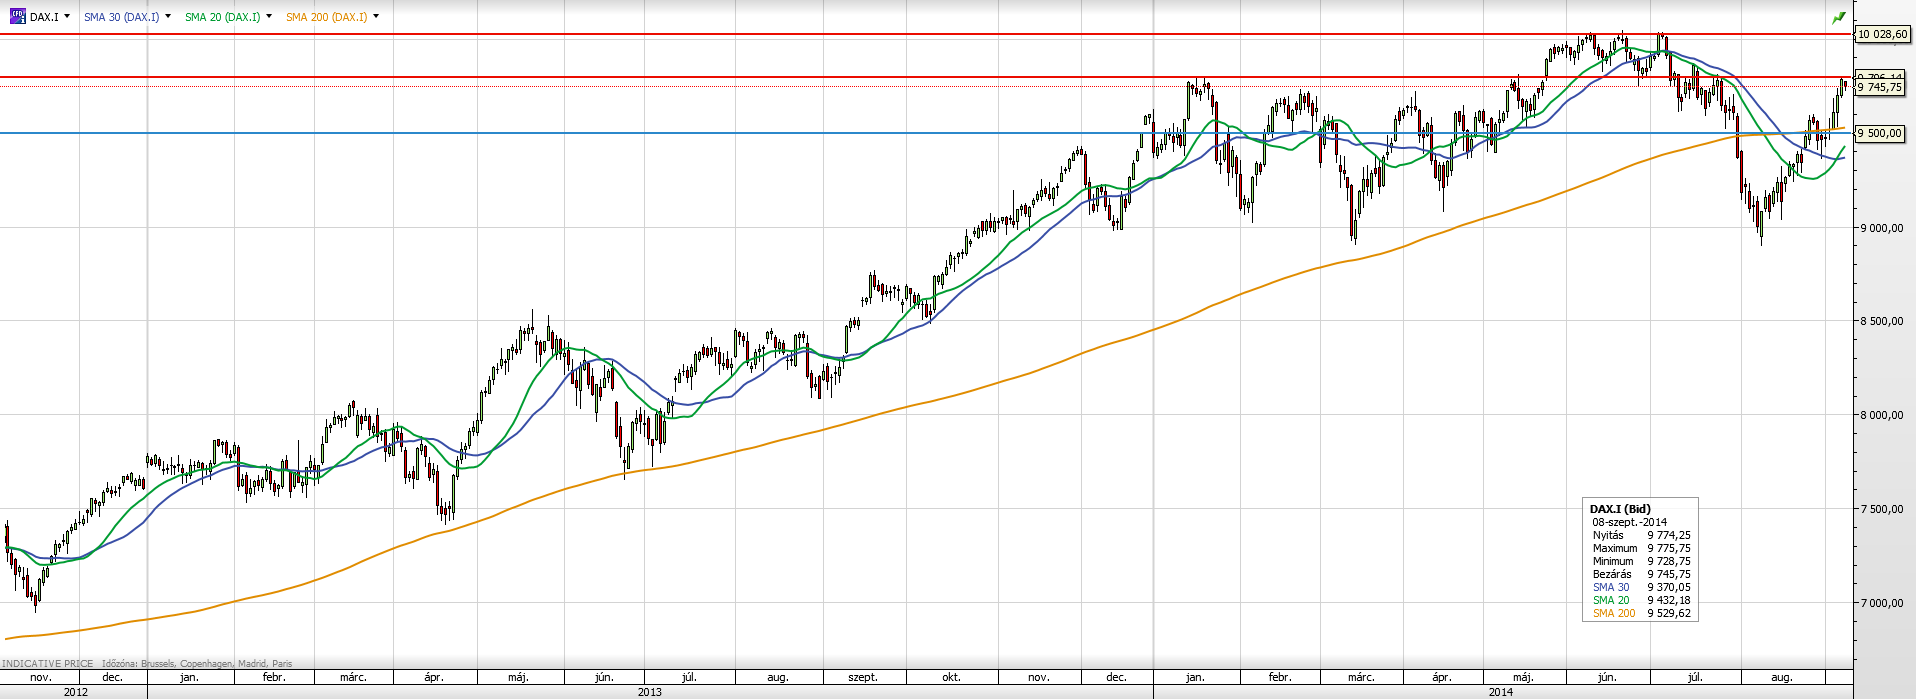Screen dimensions: 1916x699
Task: Click the Maximum value 9 775,75
Action: coord(1669,548)
